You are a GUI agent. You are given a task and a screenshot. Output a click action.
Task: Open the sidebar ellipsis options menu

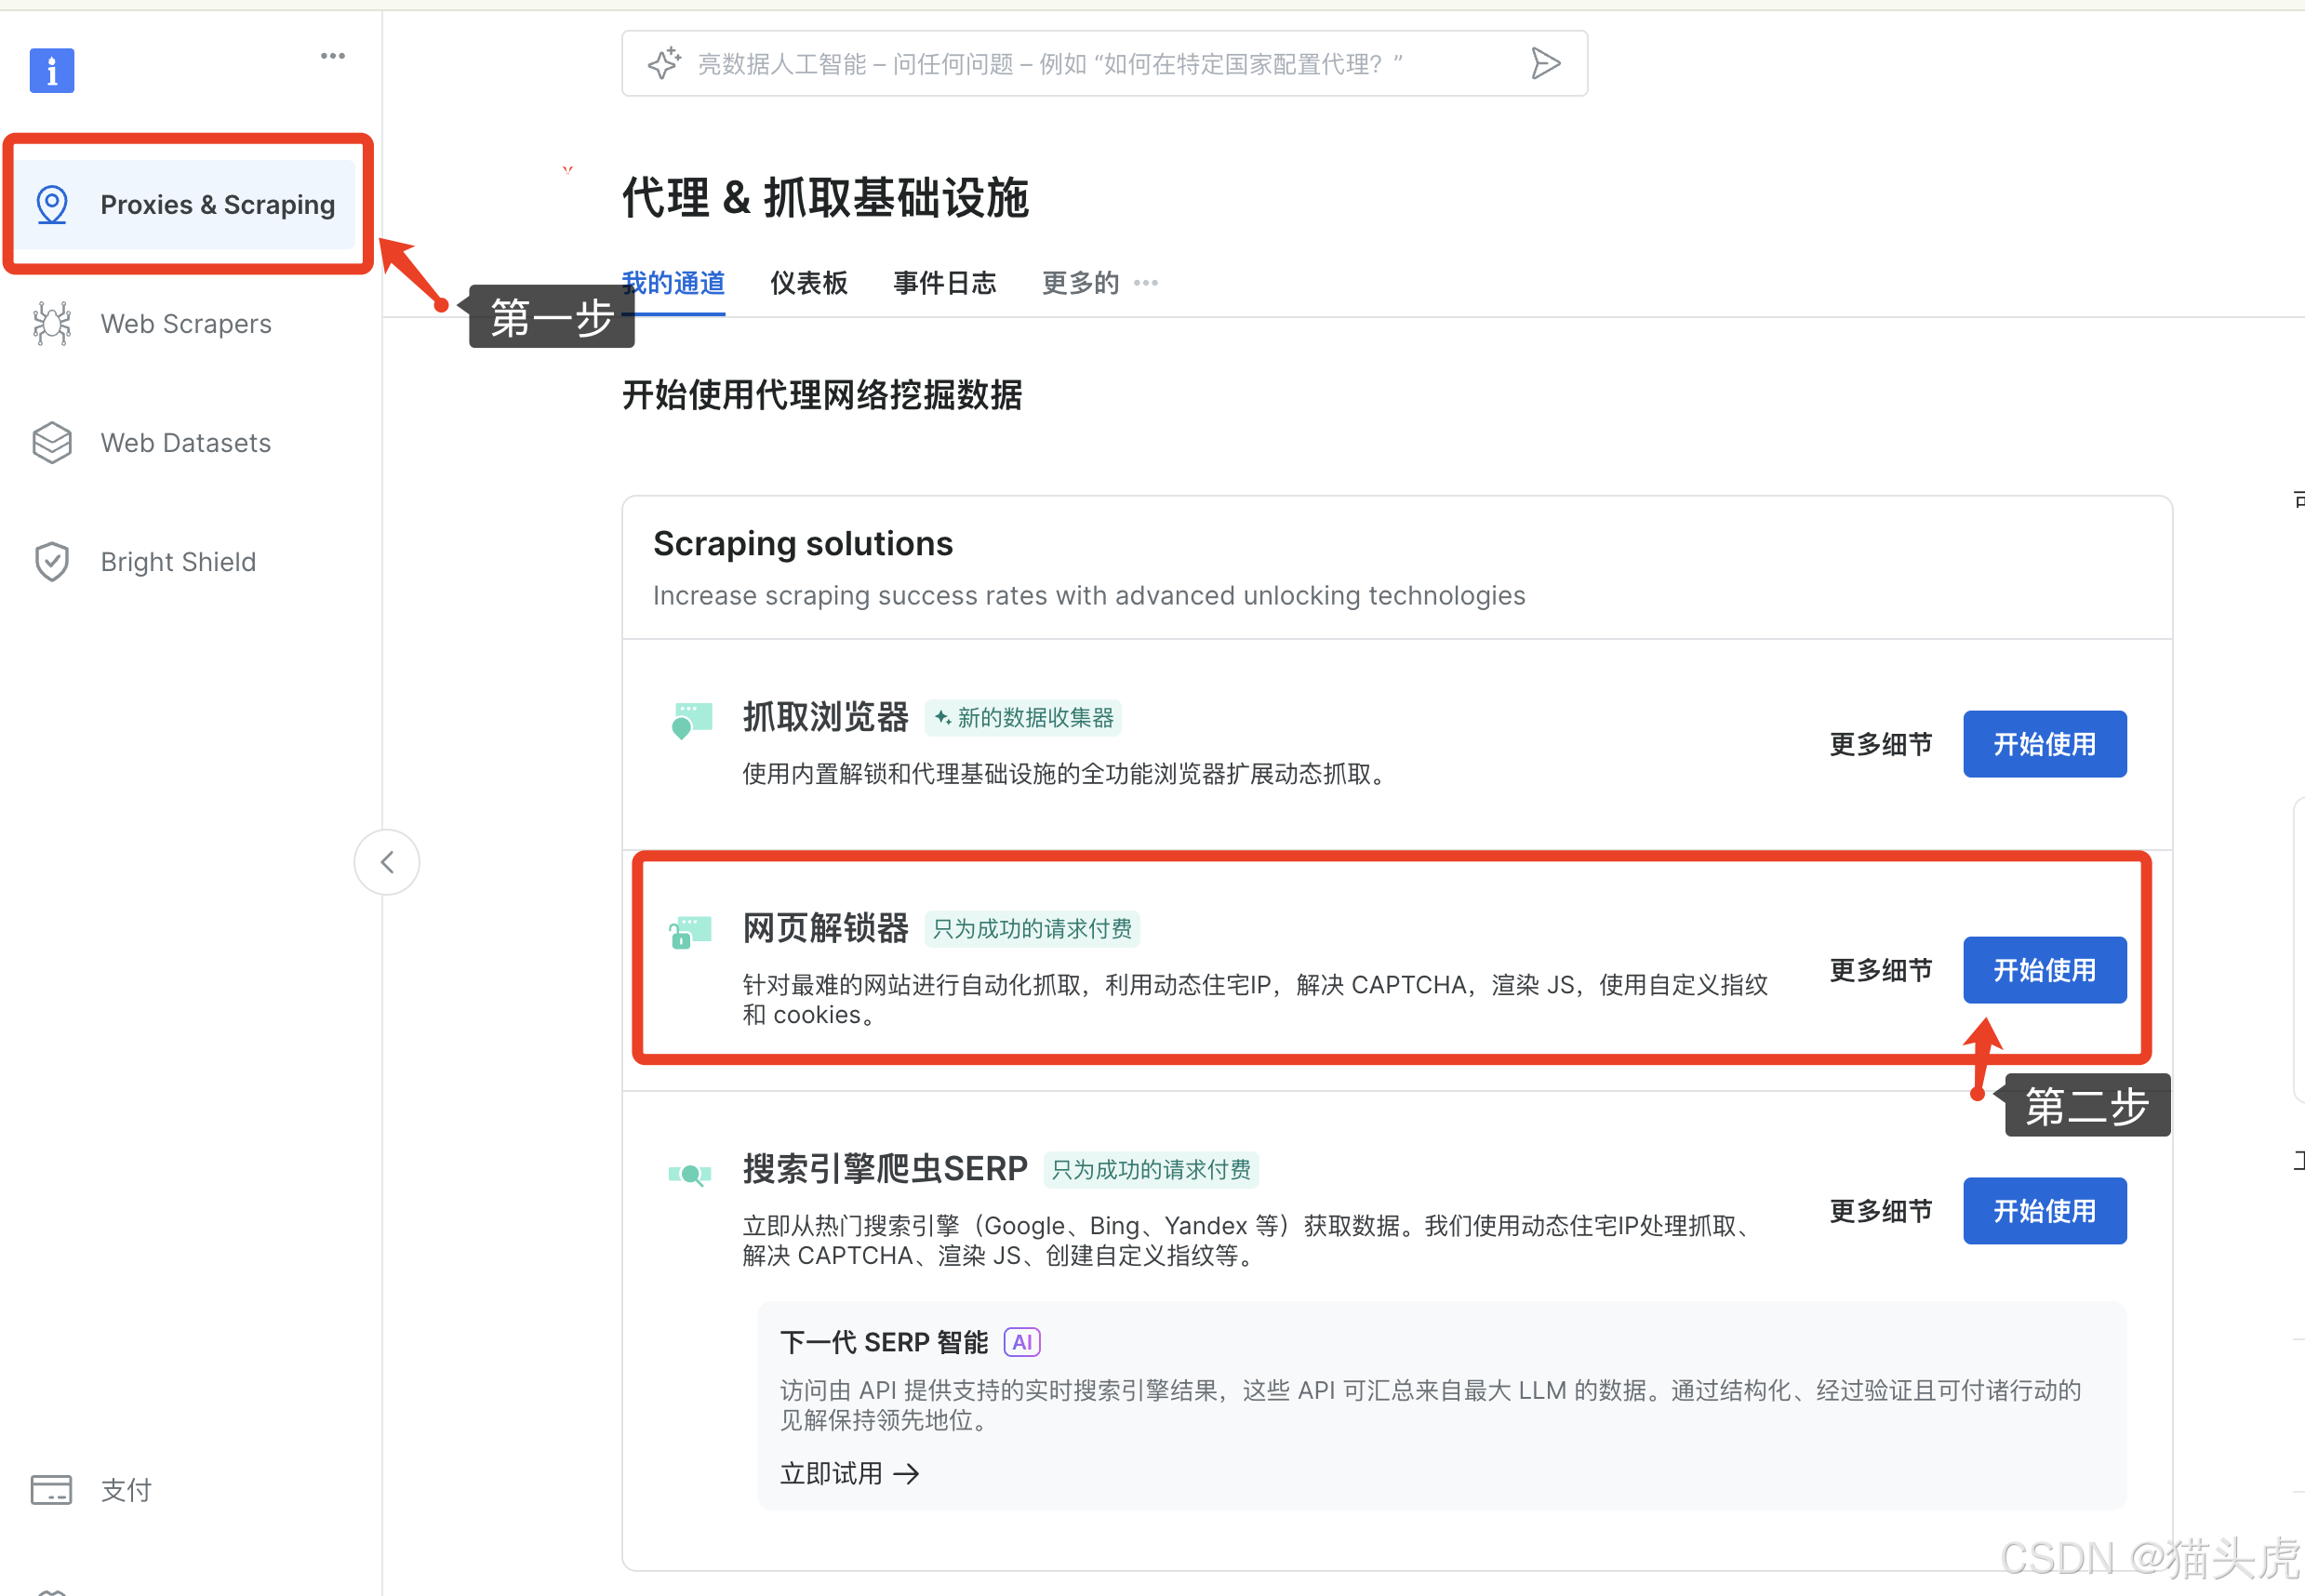[333, 55]
